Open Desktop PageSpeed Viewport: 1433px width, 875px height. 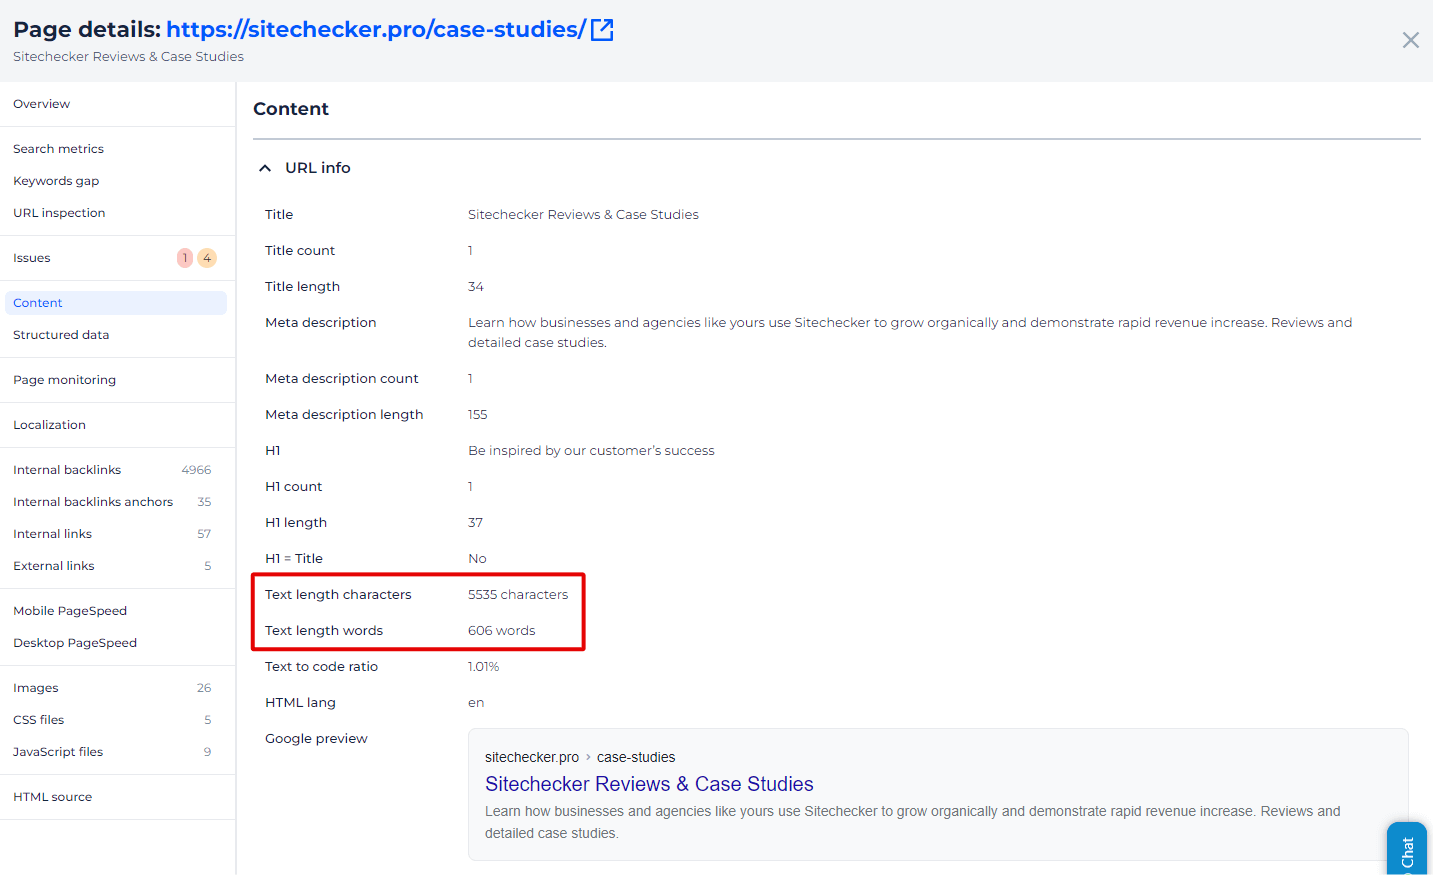click(75, 643)
